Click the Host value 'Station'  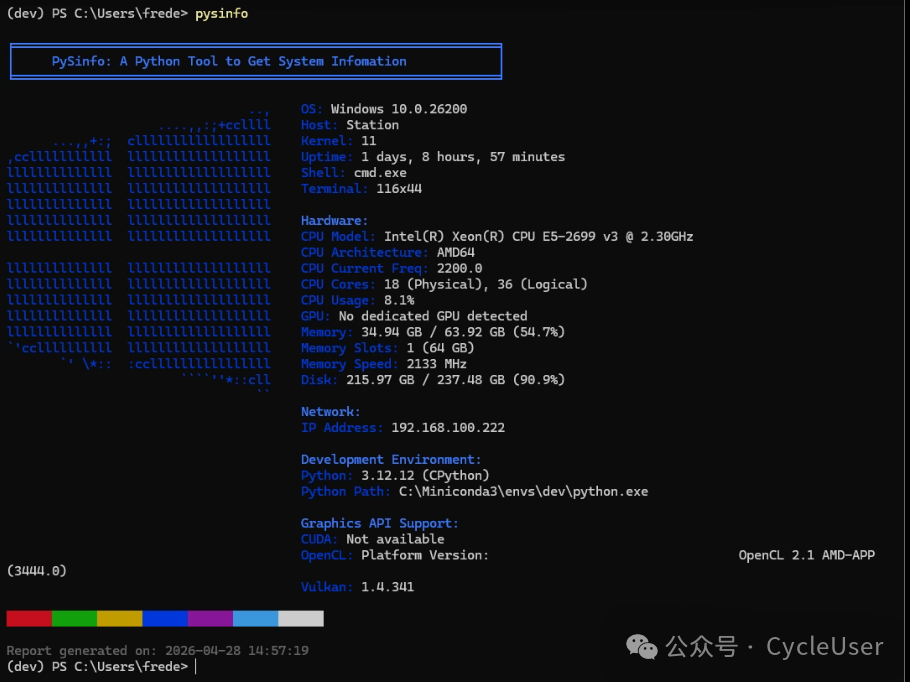pyautogui.click(x=372, y=125)
